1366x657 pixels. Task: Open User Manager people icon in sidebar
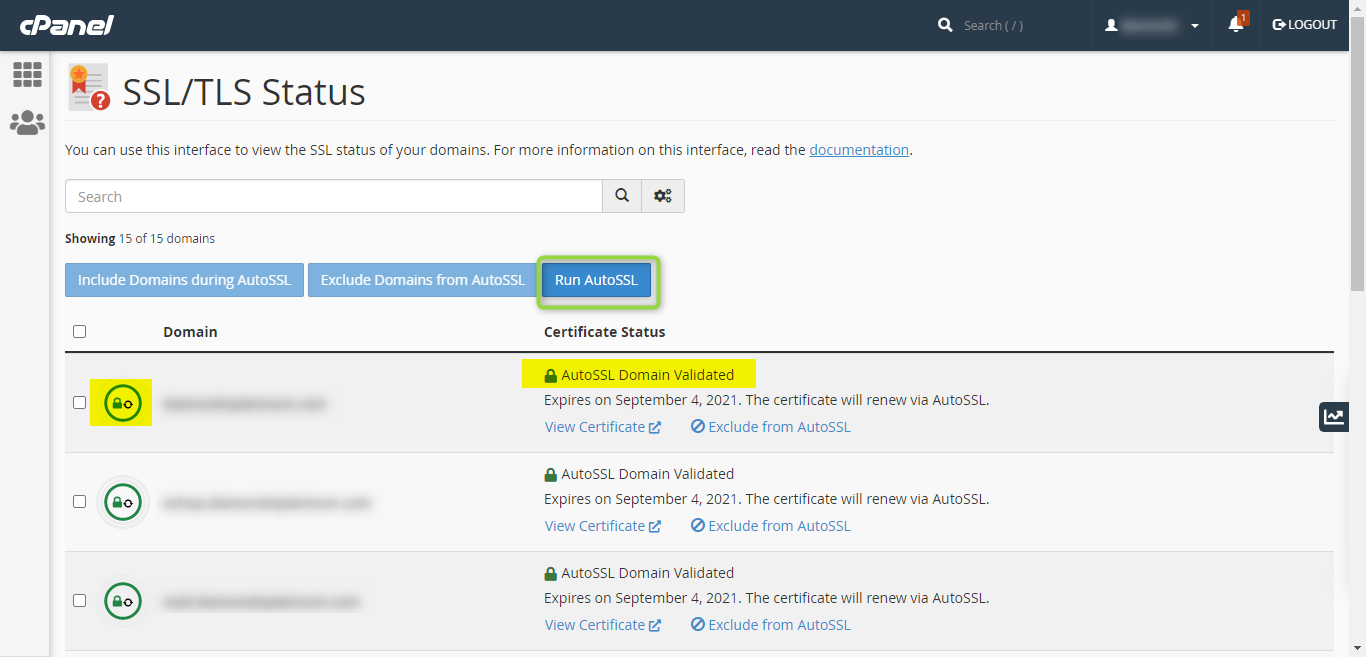[x=27, y=123]
